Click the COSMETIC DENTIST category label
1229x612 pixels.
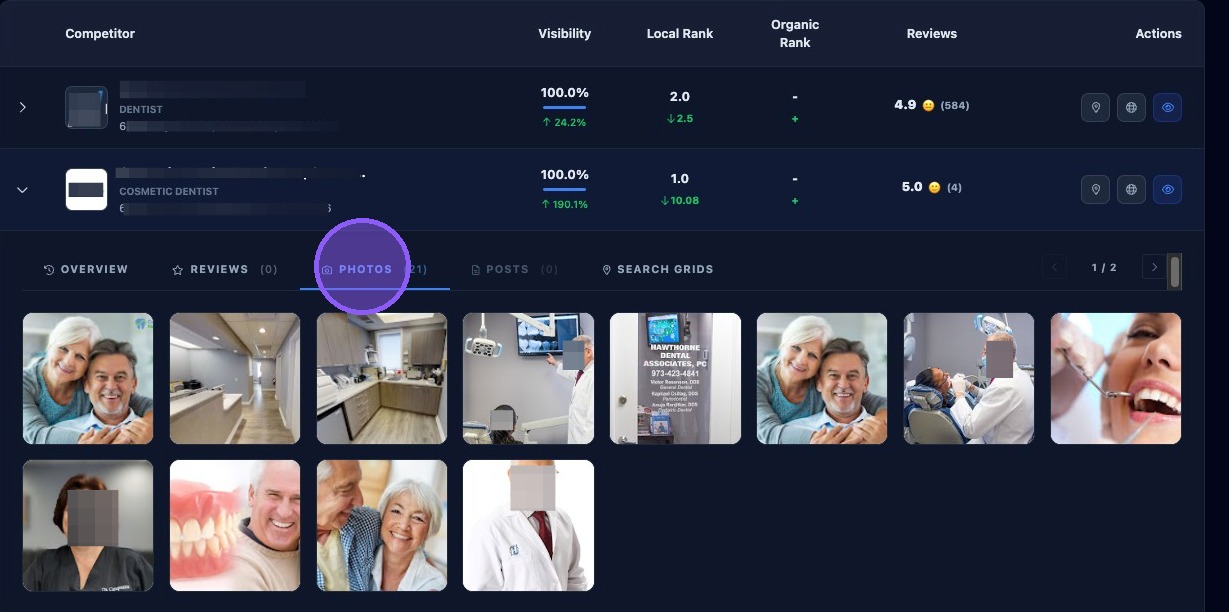(x=169, y=191)
